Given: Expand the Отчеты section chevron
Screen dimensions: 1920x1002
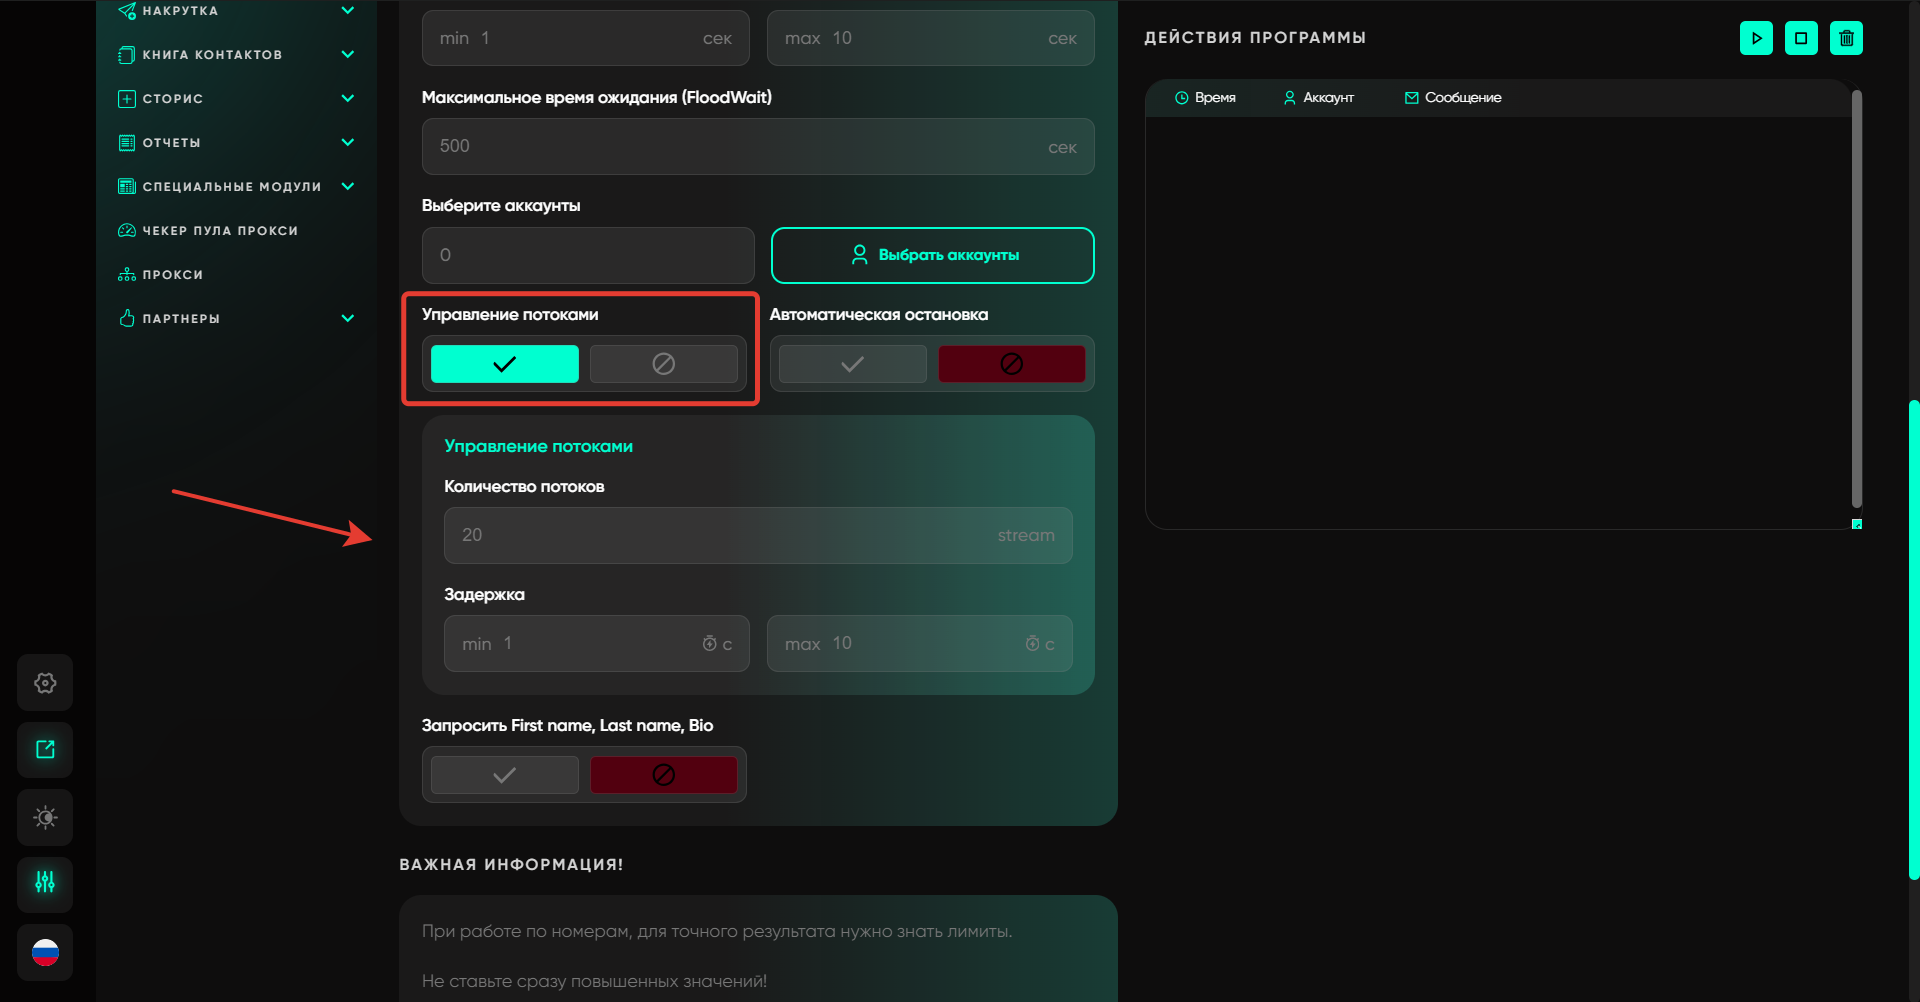Looking at the screenshot, I should [x=348, y=142].
